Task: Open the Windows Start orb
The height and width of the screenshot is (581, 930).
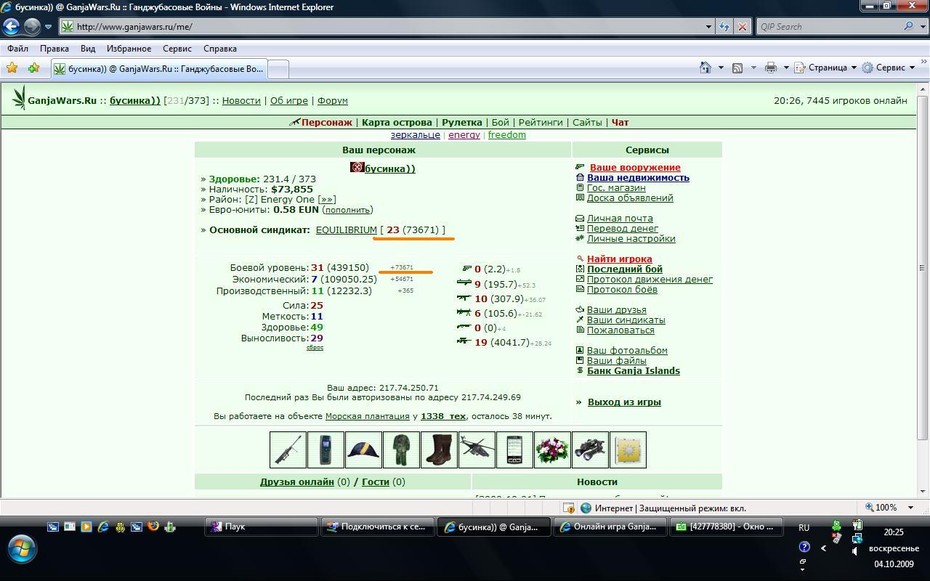Action: tap(22, 549)
